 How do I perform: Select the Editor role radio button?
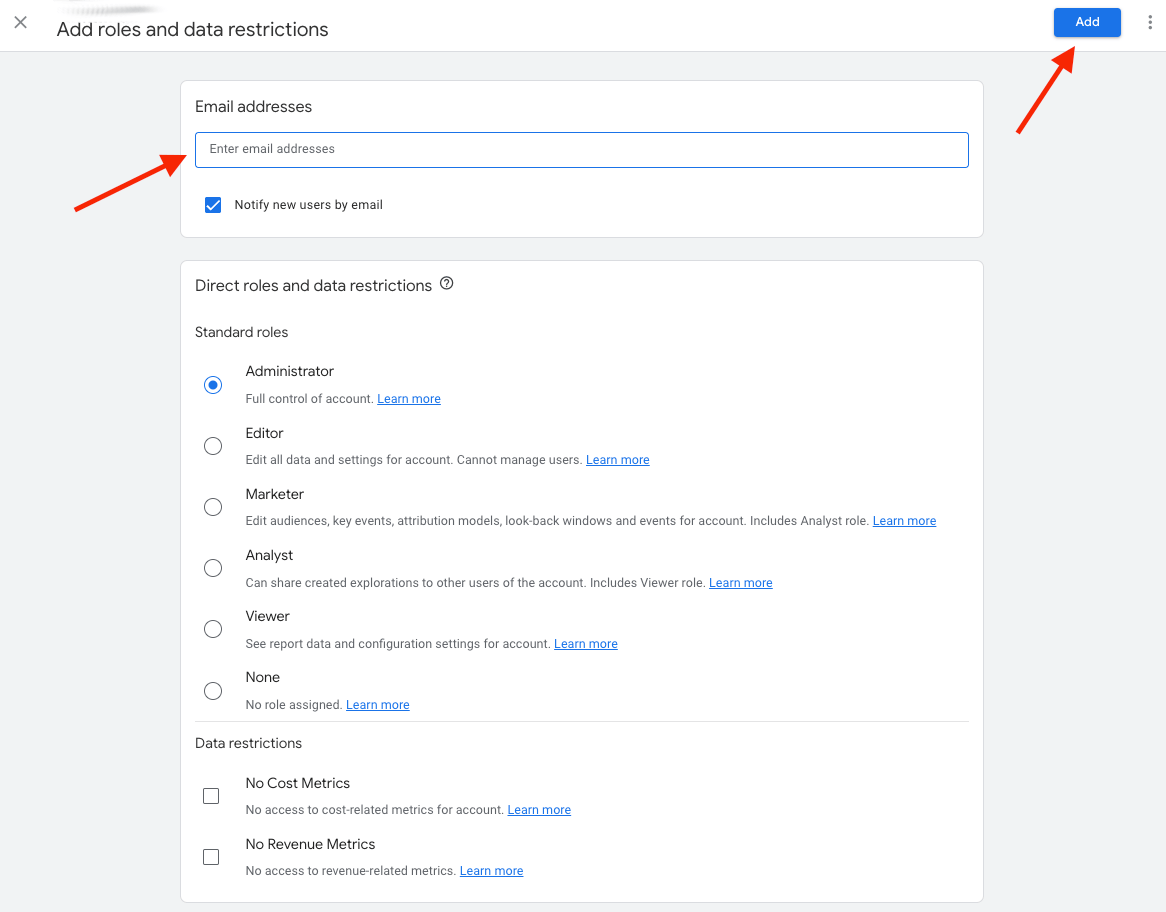213,446
